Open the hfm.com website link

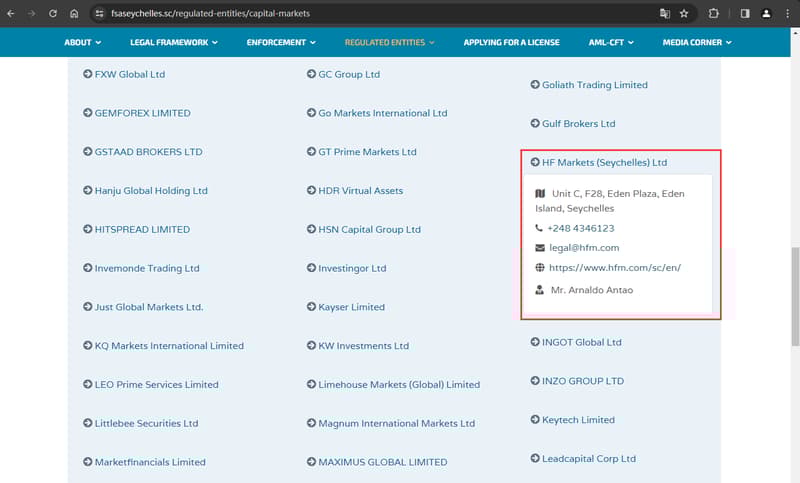coord(615,268)
